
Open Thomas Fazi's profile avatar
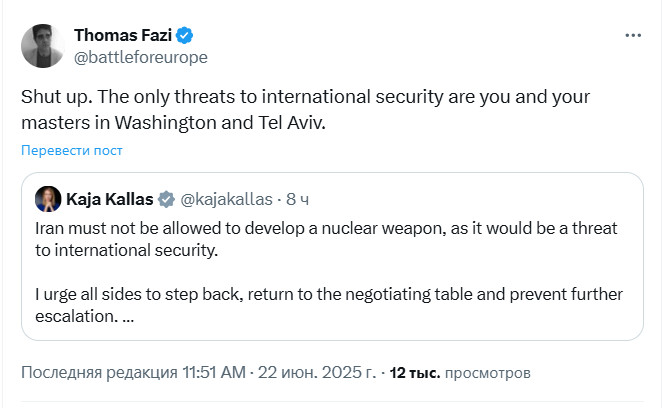coord(42,46)
